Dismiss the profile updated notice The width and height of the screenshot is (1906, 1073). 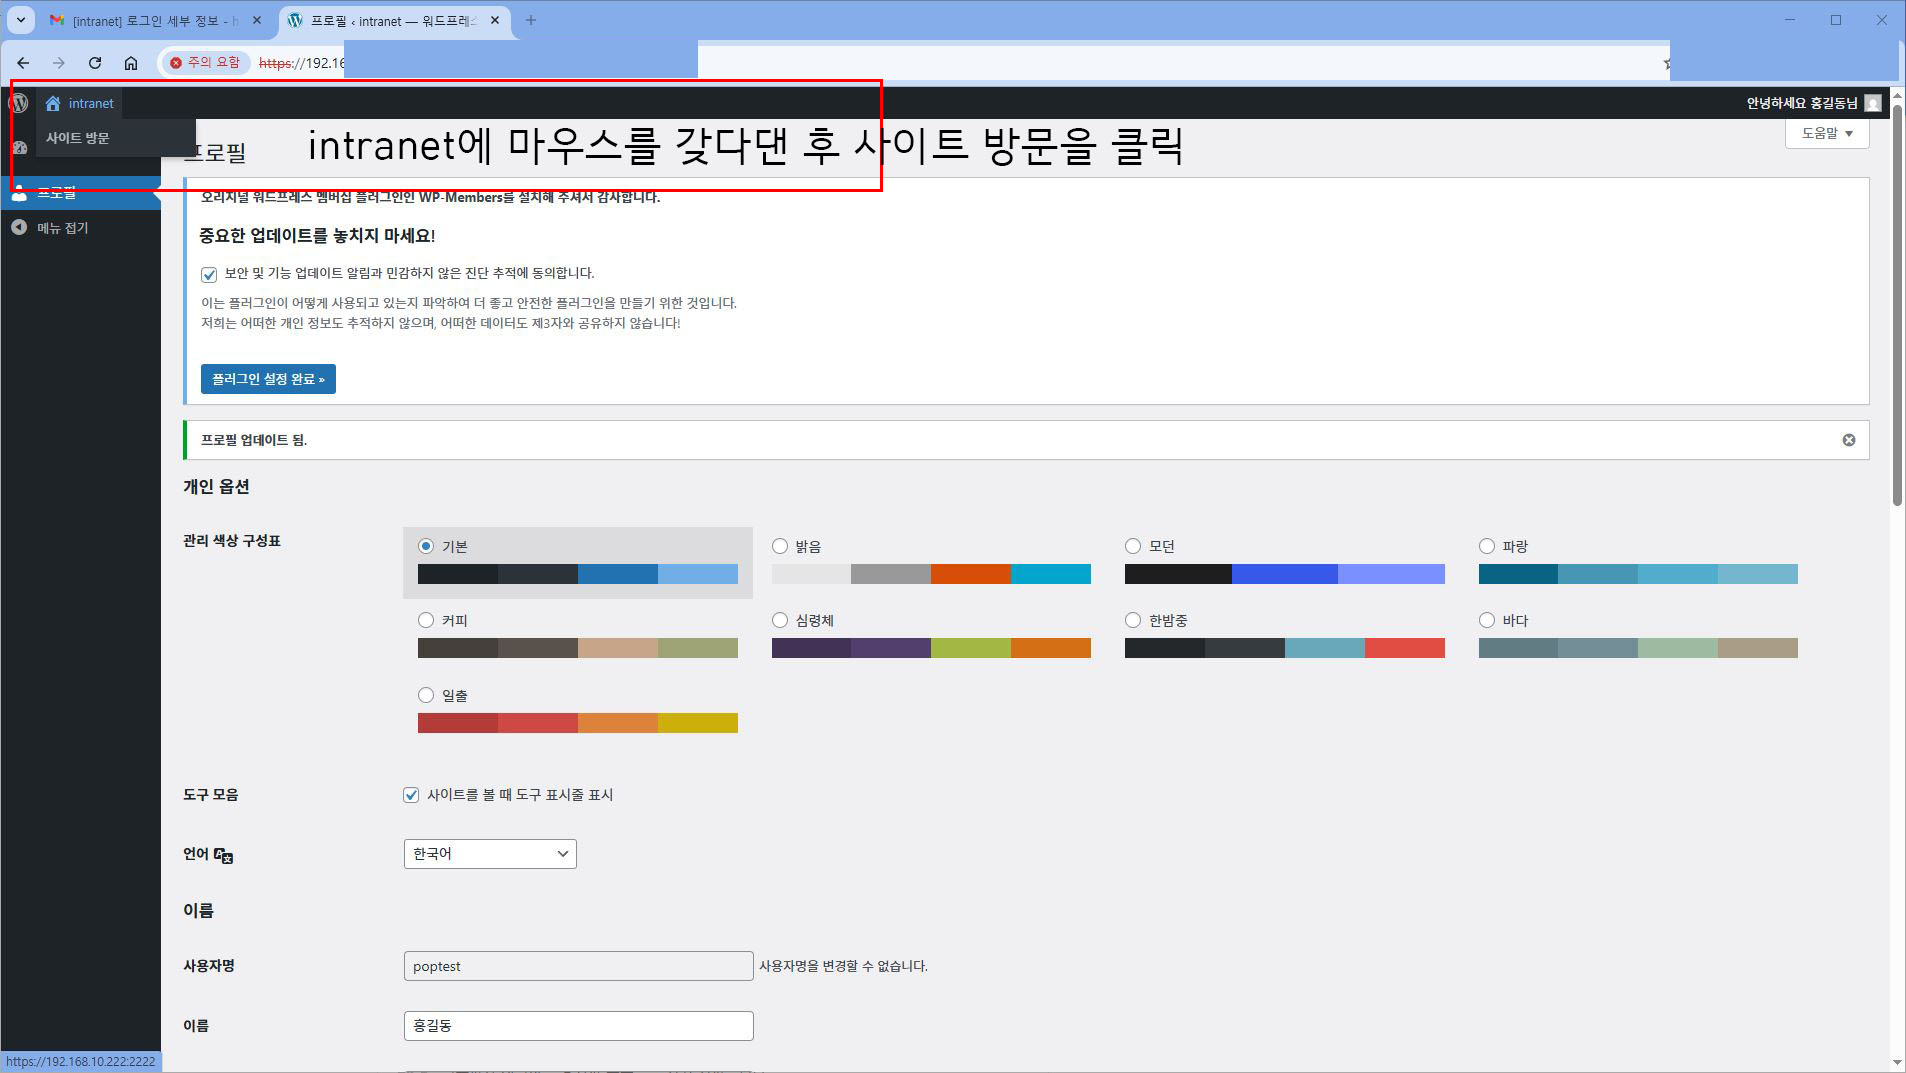1848,440
